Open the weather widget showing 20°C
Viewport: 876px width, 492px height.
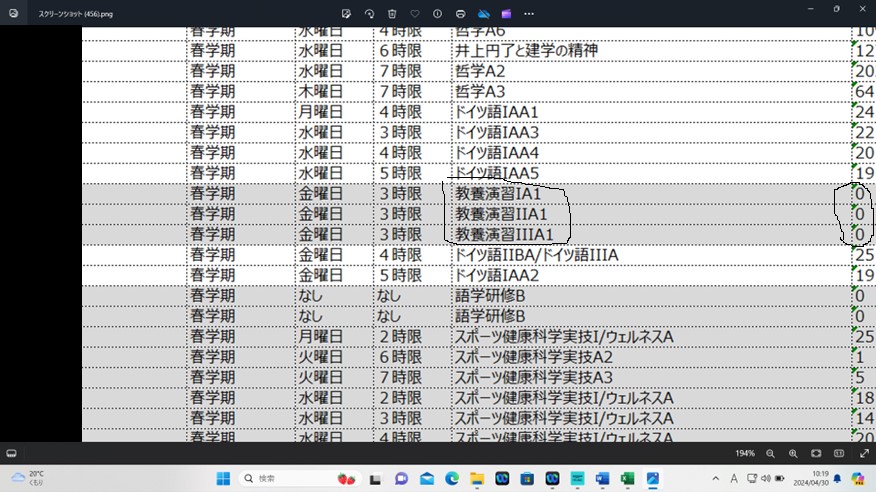pos(28,478)
